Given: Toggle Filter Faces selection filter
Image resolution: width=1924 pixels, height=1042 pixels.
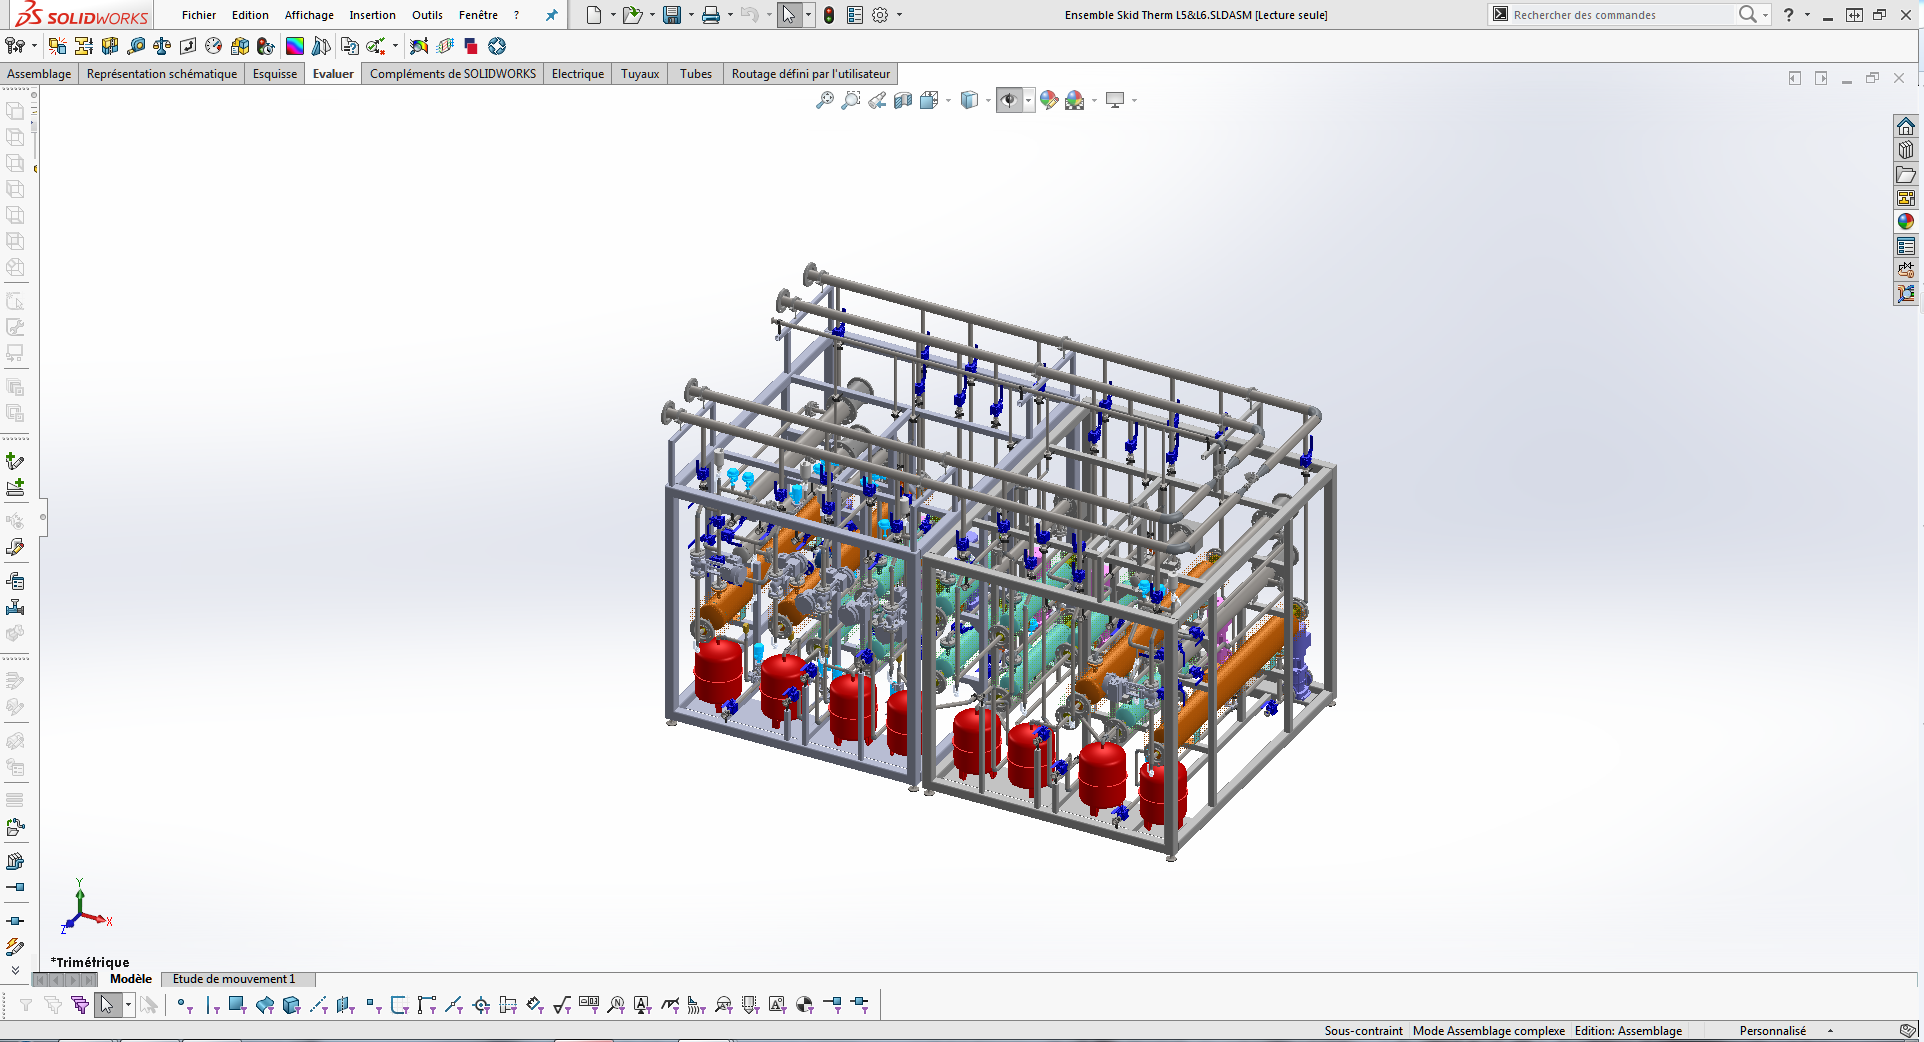Looking at the screenshot, I should (238, 1005).
